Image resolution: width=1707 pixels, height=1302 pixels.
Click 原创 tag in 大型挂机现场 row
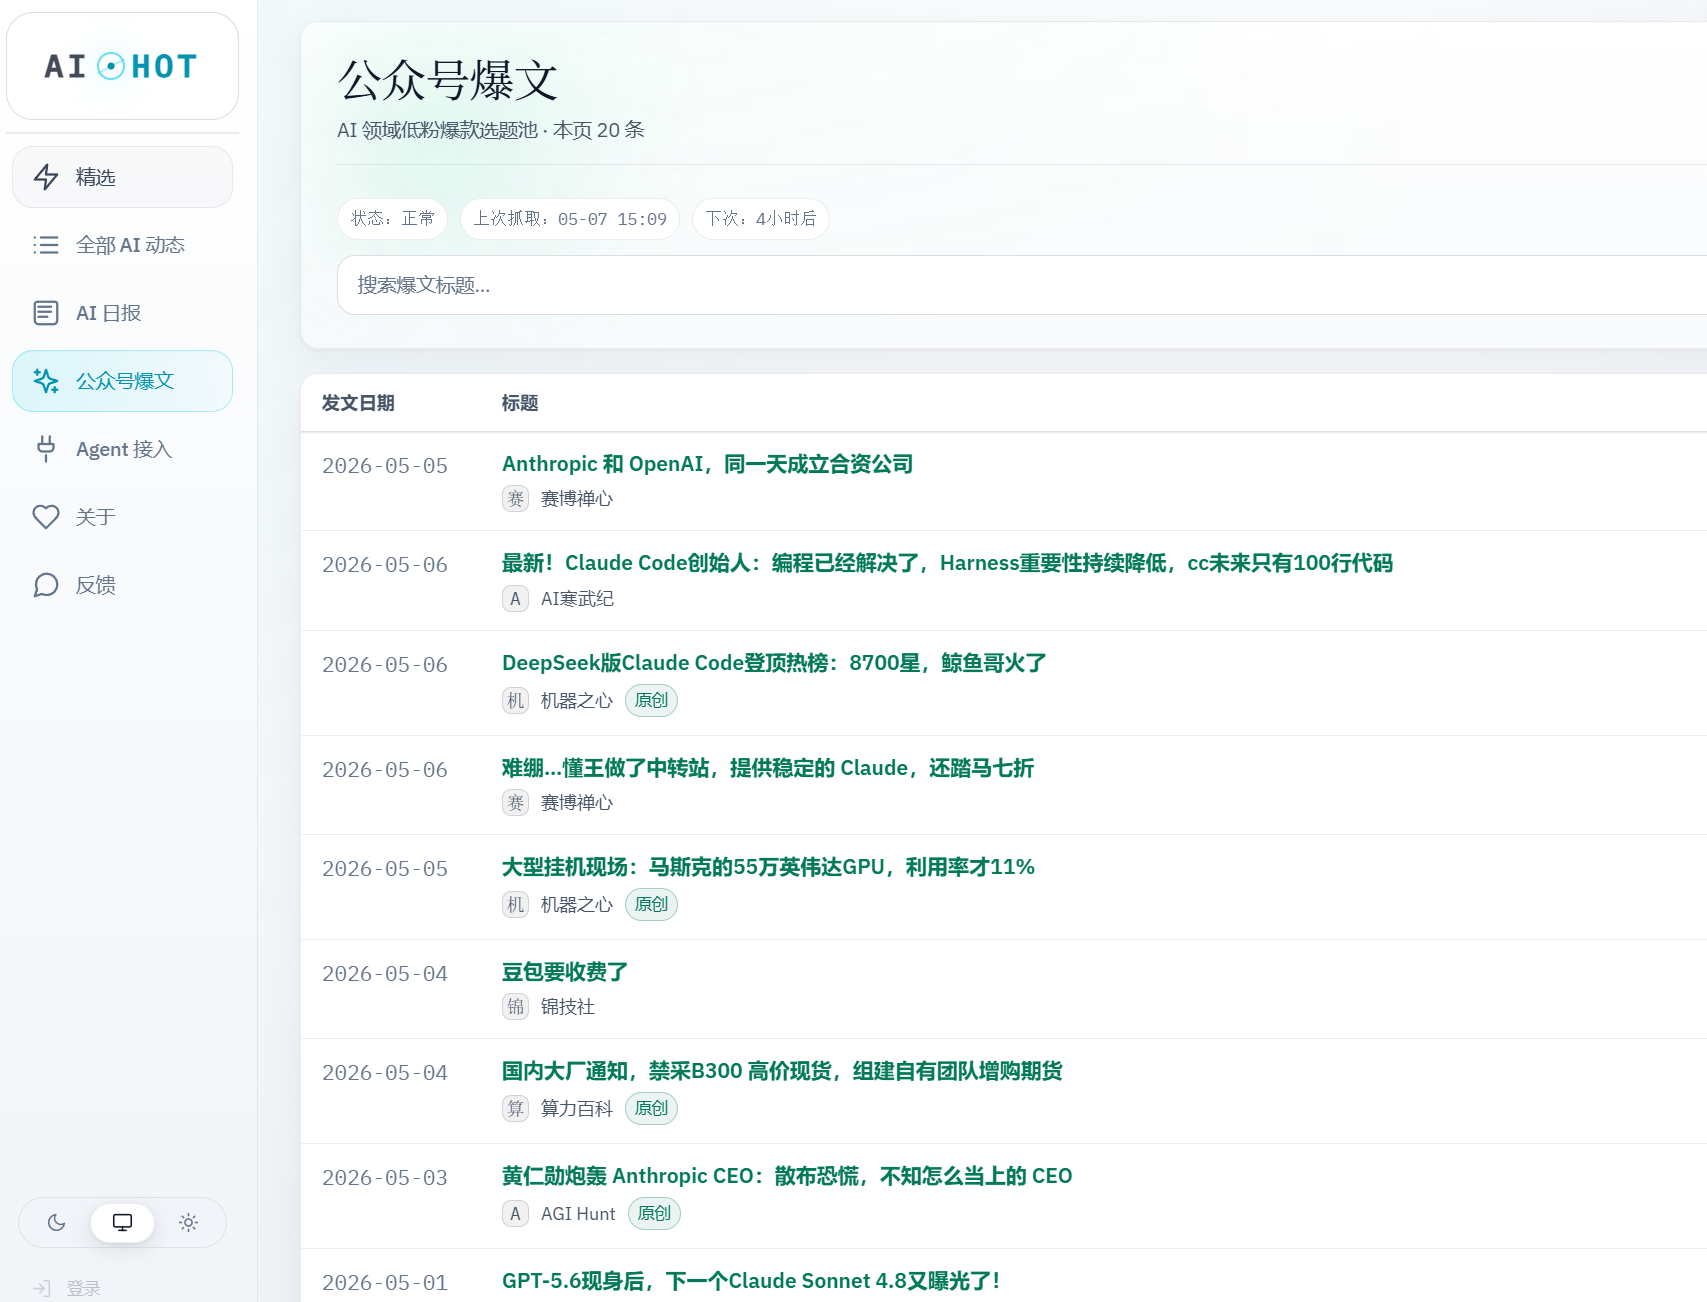coord(651,904)
